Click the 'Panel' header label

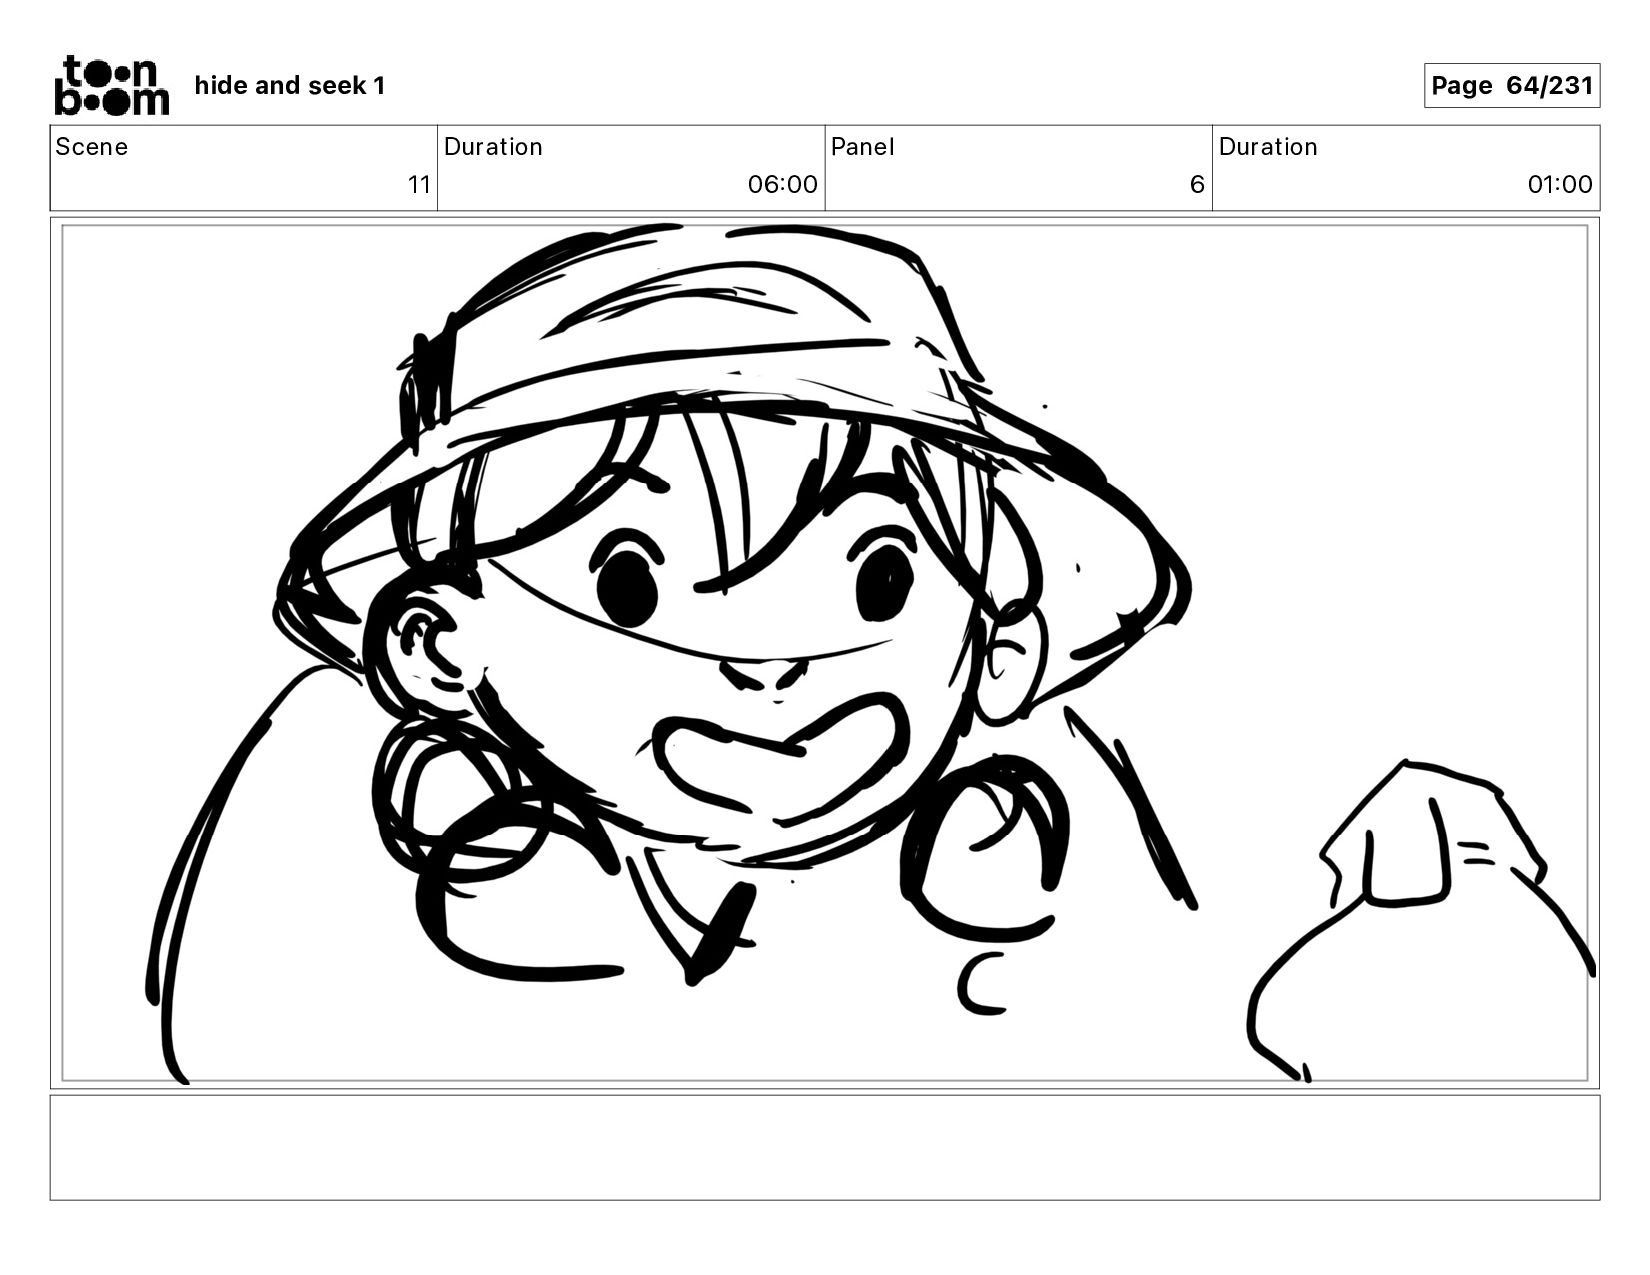pyautogui.click(x=862, y=147)
